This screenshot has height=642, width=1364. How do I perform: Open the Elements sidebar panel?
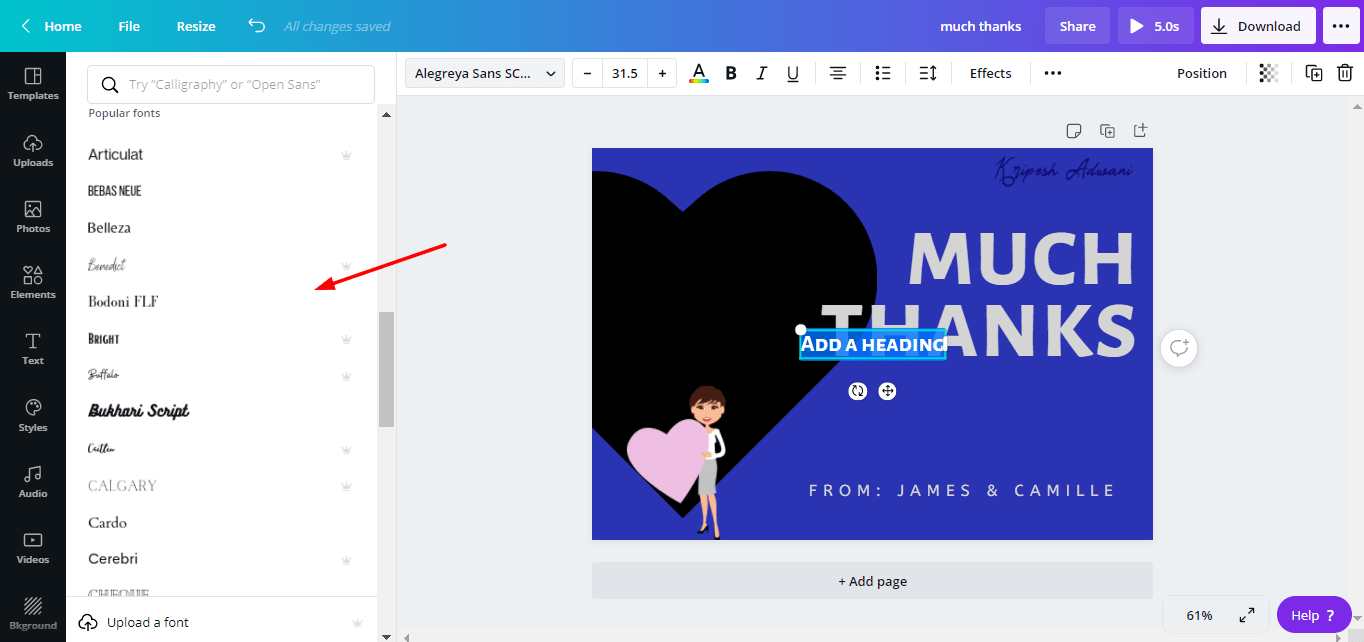click(x=33, y=282)
